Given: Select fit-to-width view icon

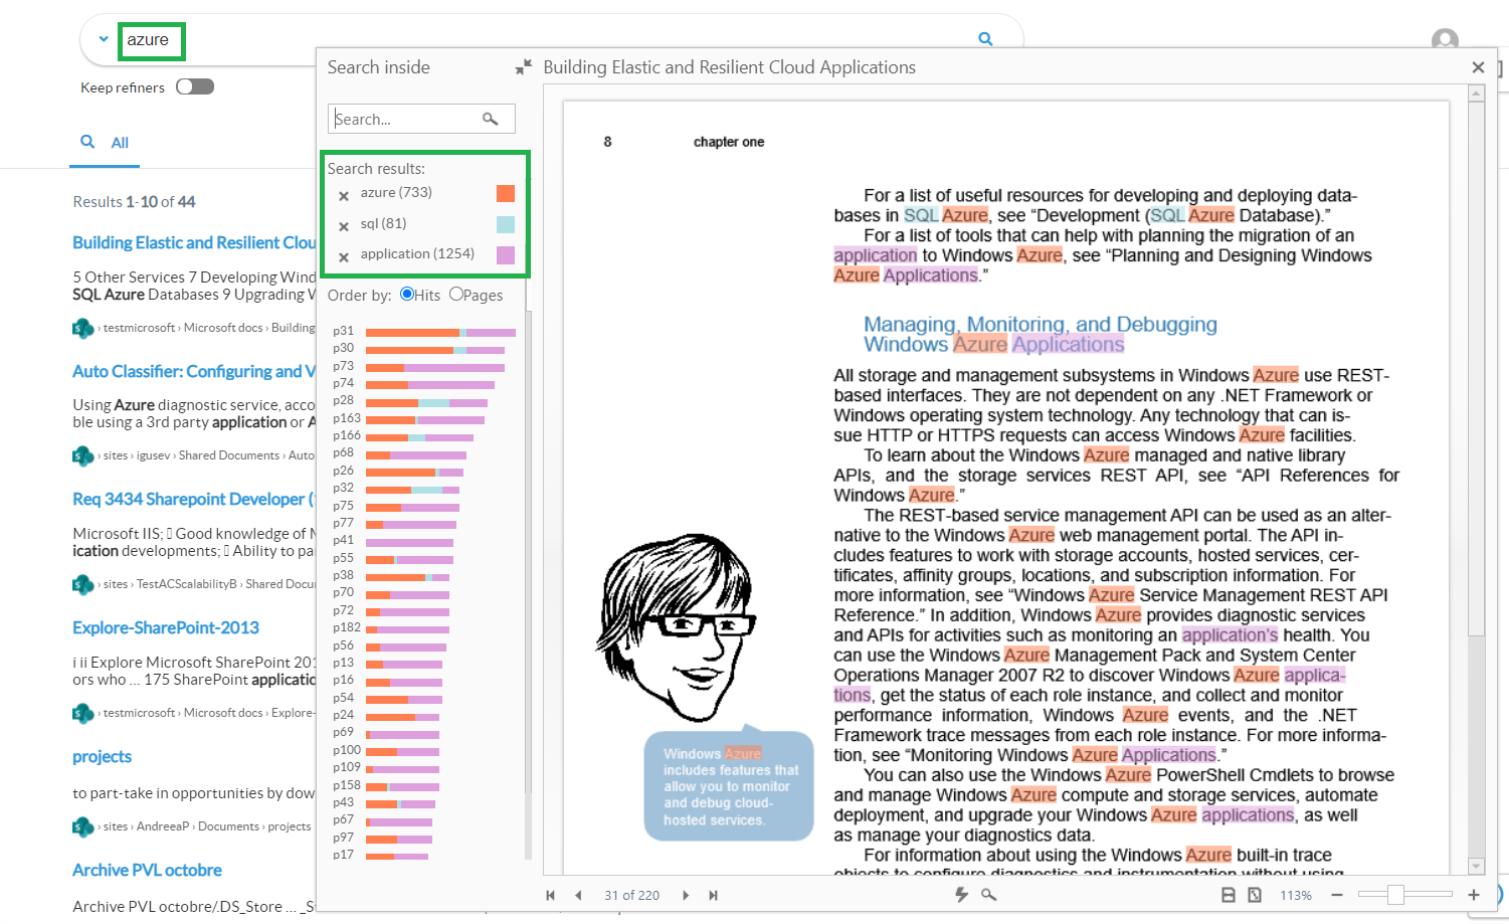Looking at the screenshot, I should (1228, 895).
